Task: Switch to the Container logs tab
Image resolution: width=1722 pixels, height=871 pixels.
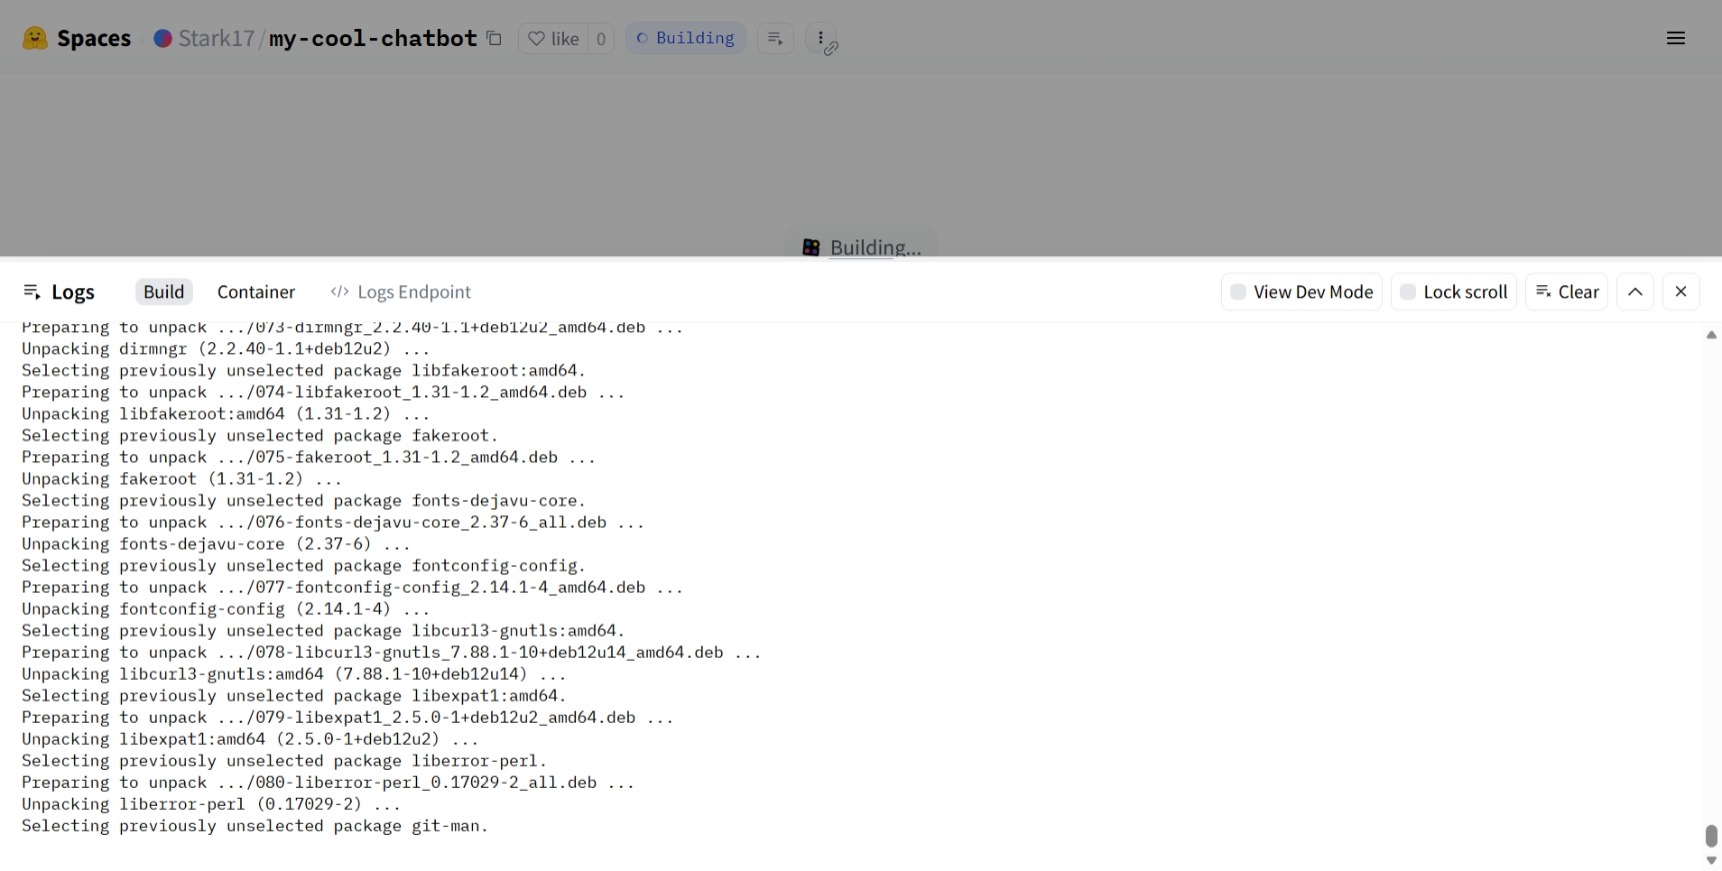Action: tap(256, 292)
